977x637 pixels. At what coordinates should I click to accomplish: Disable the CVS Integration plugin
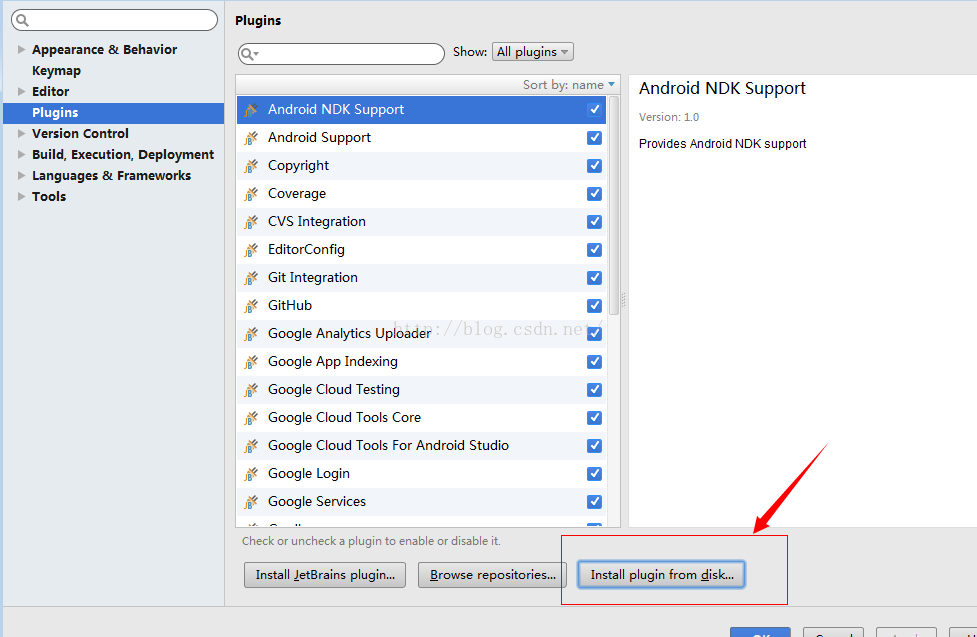pyautogui.click(x=594, y=222)
